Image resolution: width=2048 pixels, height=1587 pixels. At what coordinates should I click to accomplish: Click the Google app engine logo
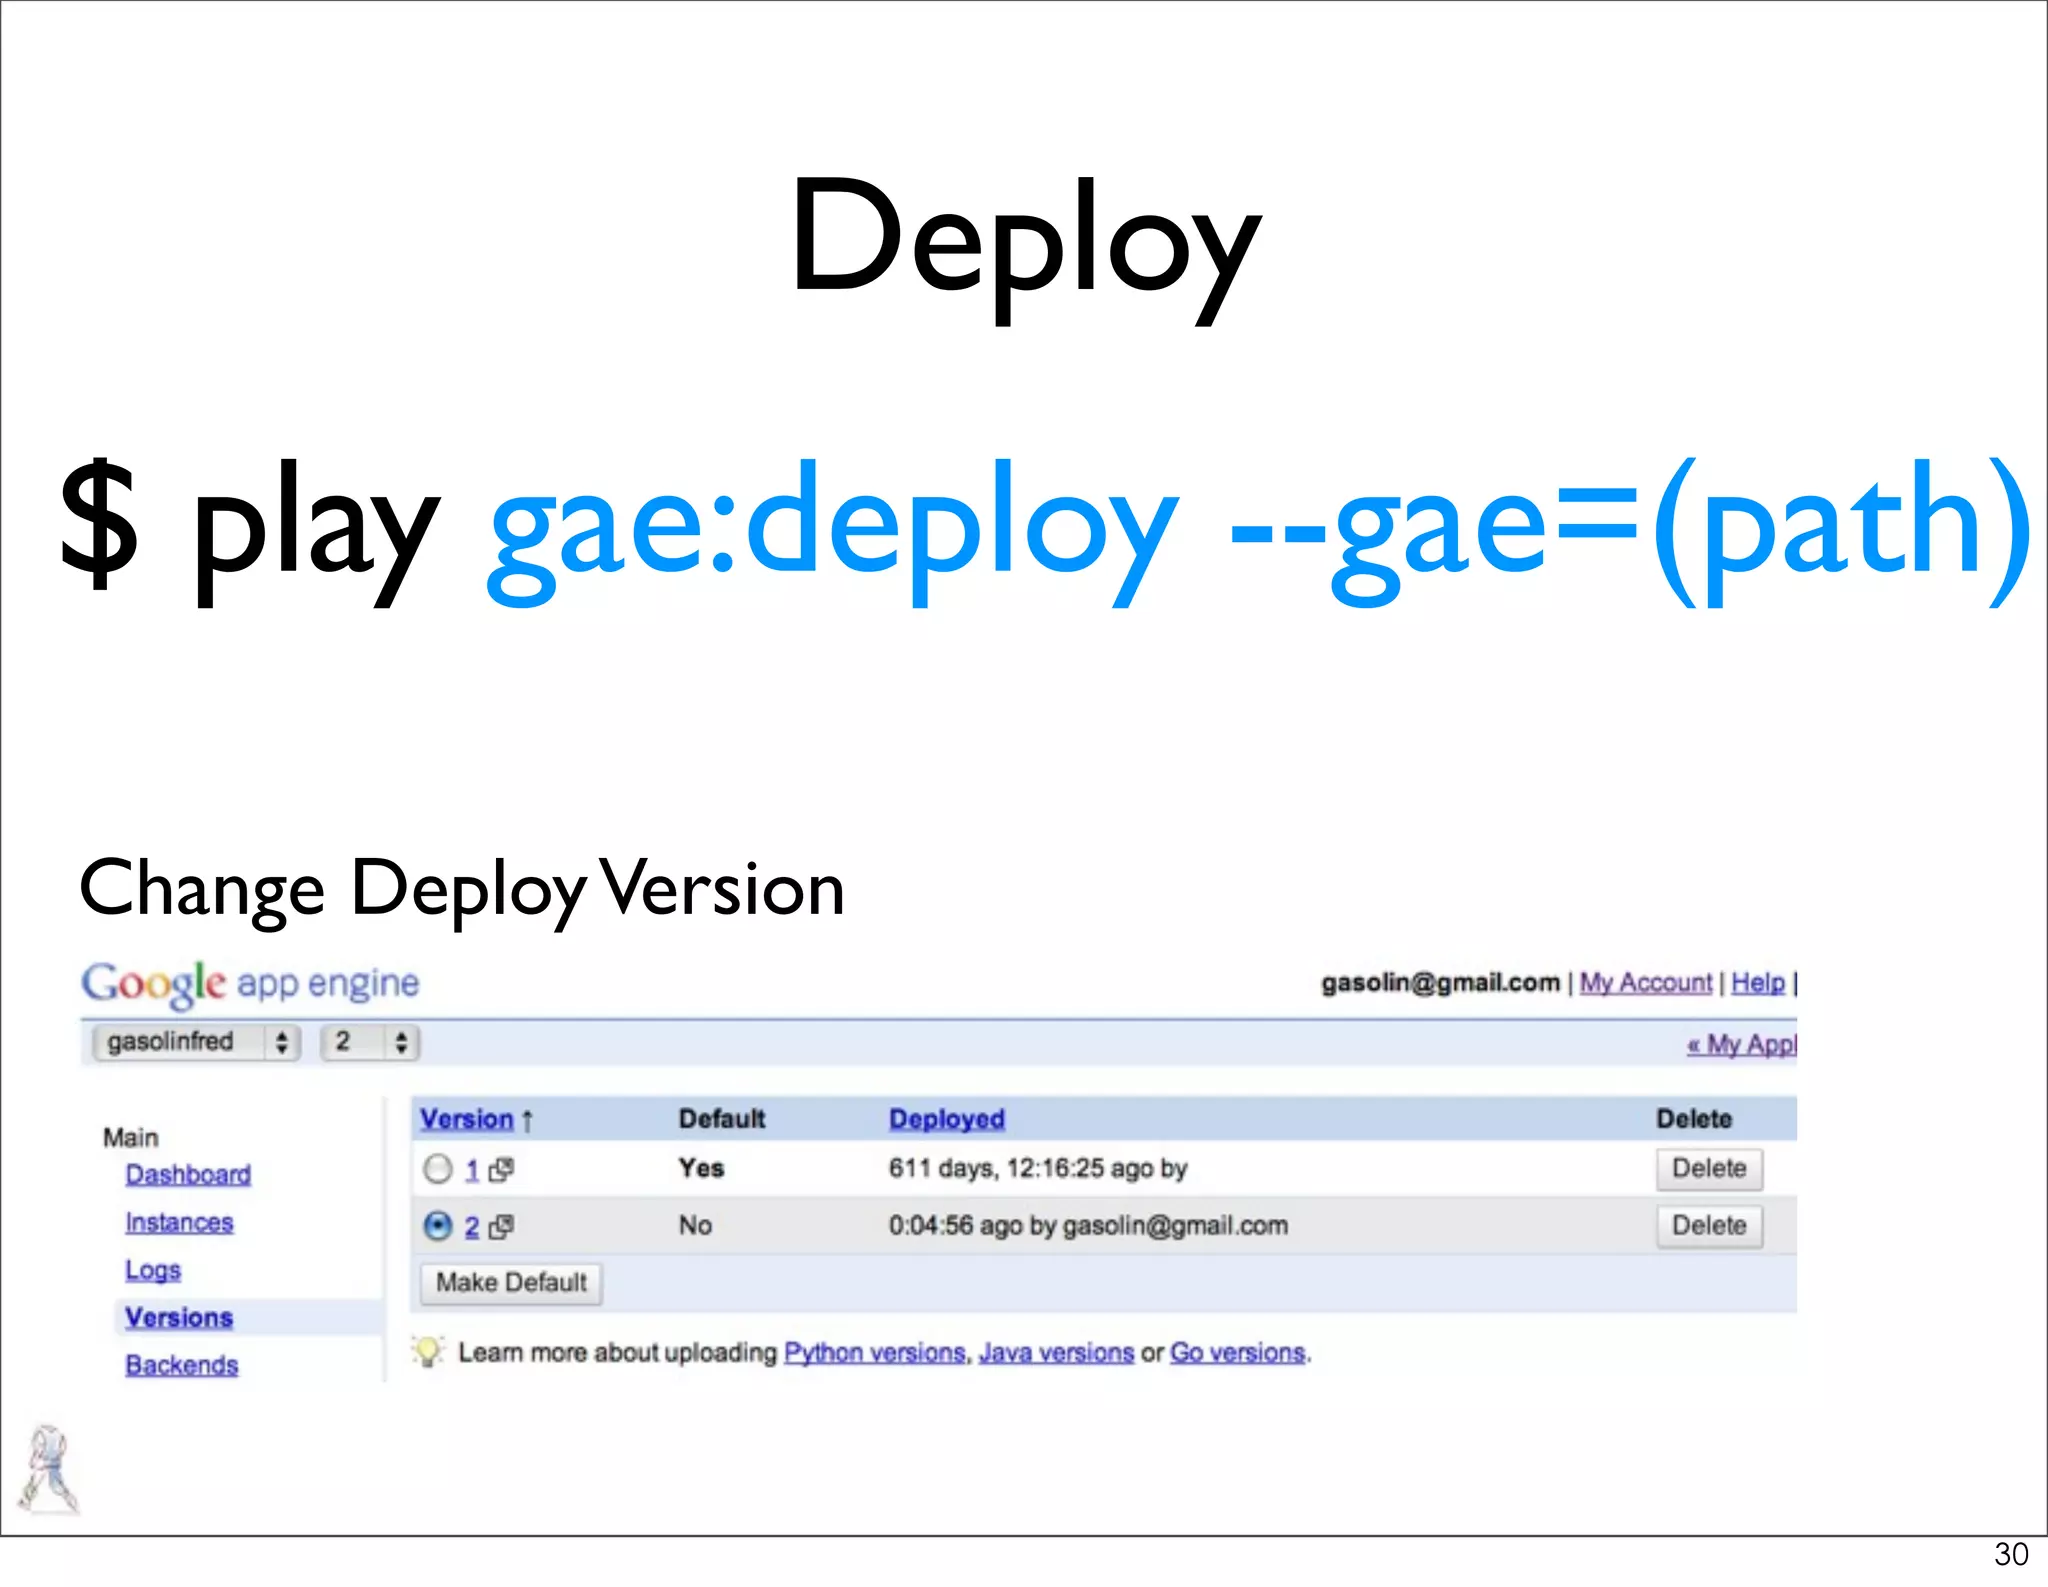point(250,984)
